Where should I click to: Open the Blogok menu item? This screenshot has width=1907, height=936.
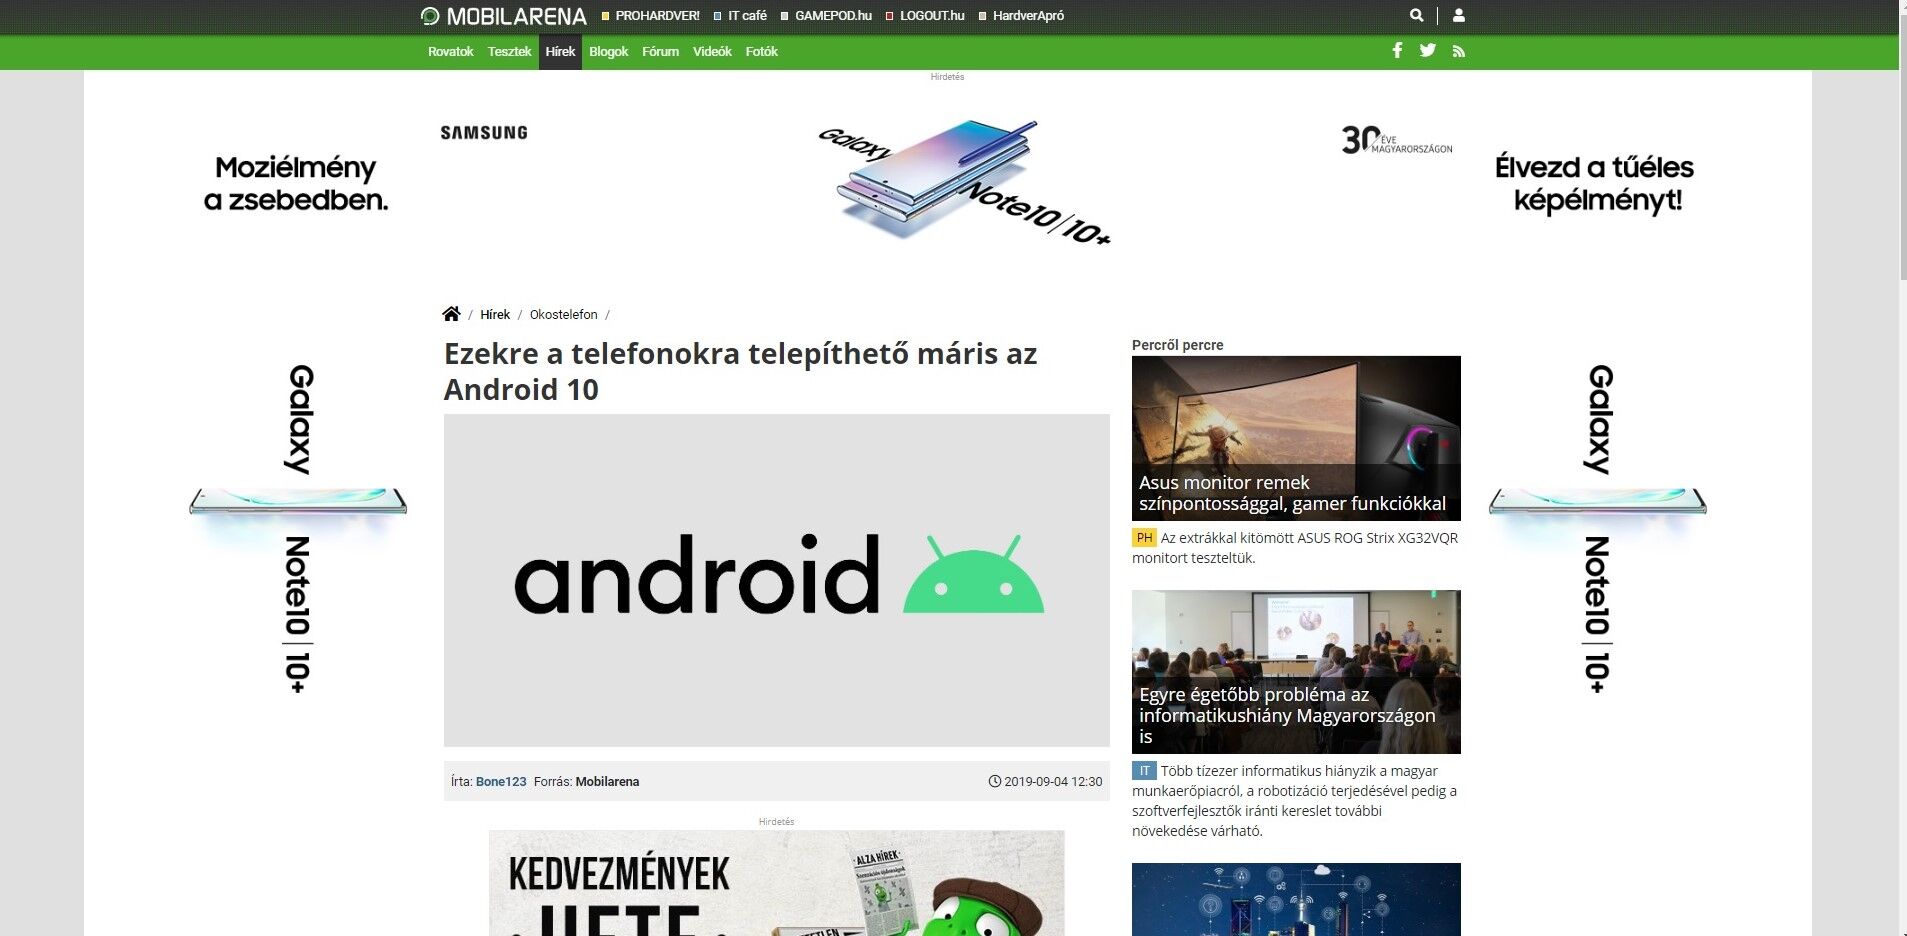pos(608,52)
